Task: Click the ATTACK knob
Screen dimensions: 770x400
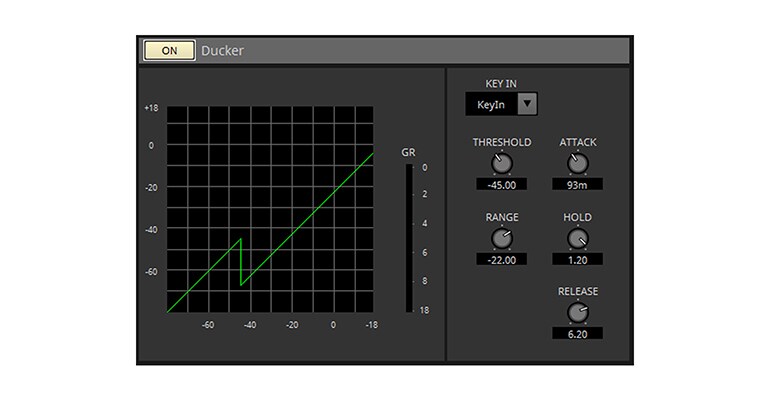Action: [577, 164]
